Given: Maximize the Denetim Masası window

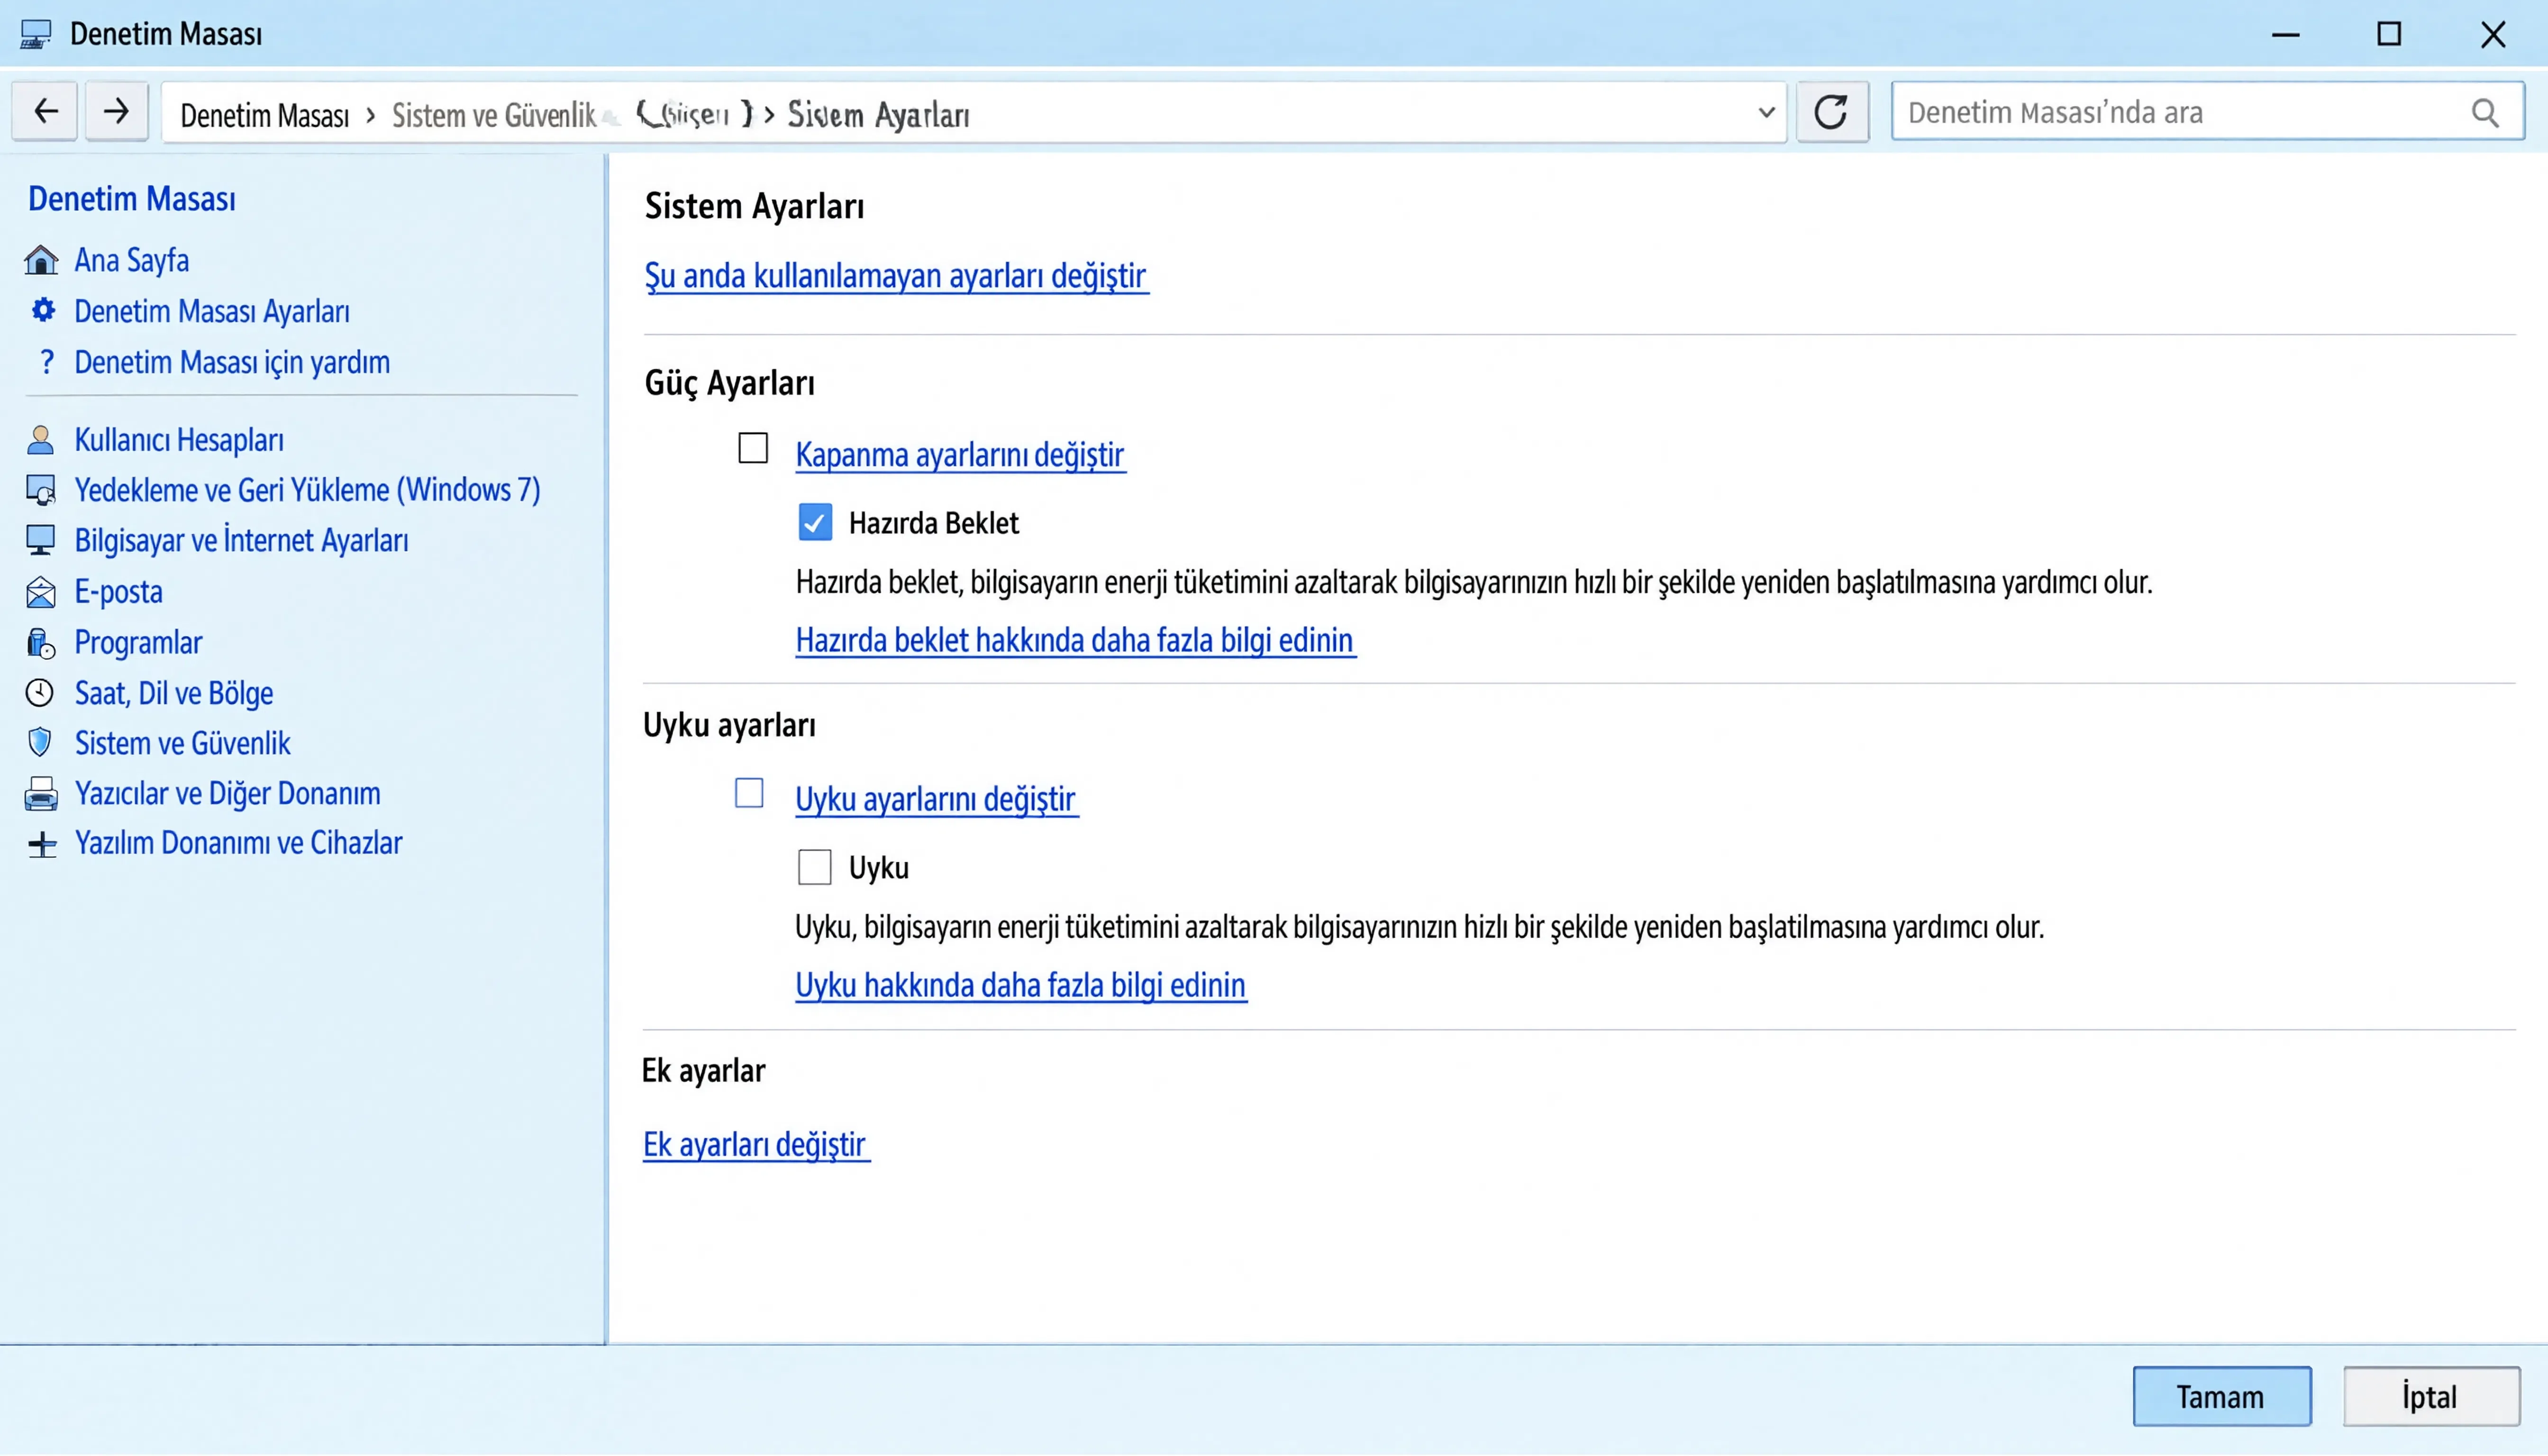Looking at the screenshot, I should pyautogui.click(x=2389, y=34).
